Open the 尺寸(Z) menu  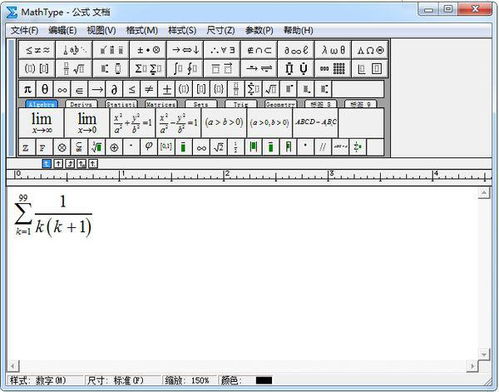[221, 31]
